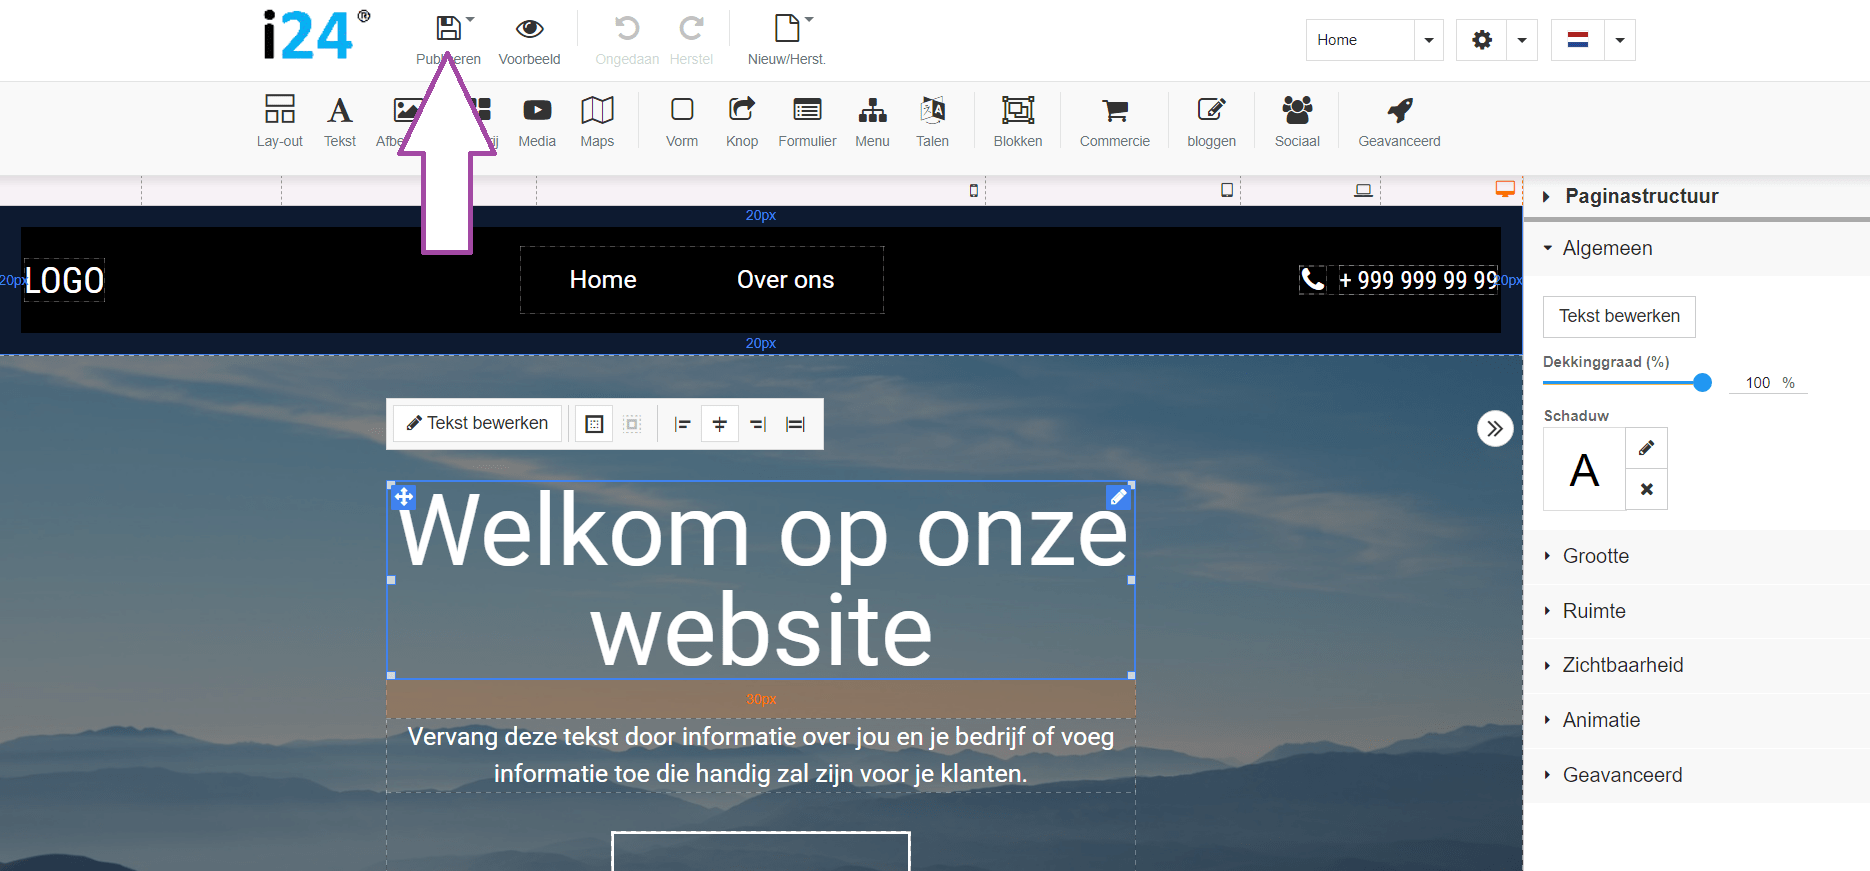Expand the Animatie section
This screenshot has width=1870, height=871.
(1696, 720)
